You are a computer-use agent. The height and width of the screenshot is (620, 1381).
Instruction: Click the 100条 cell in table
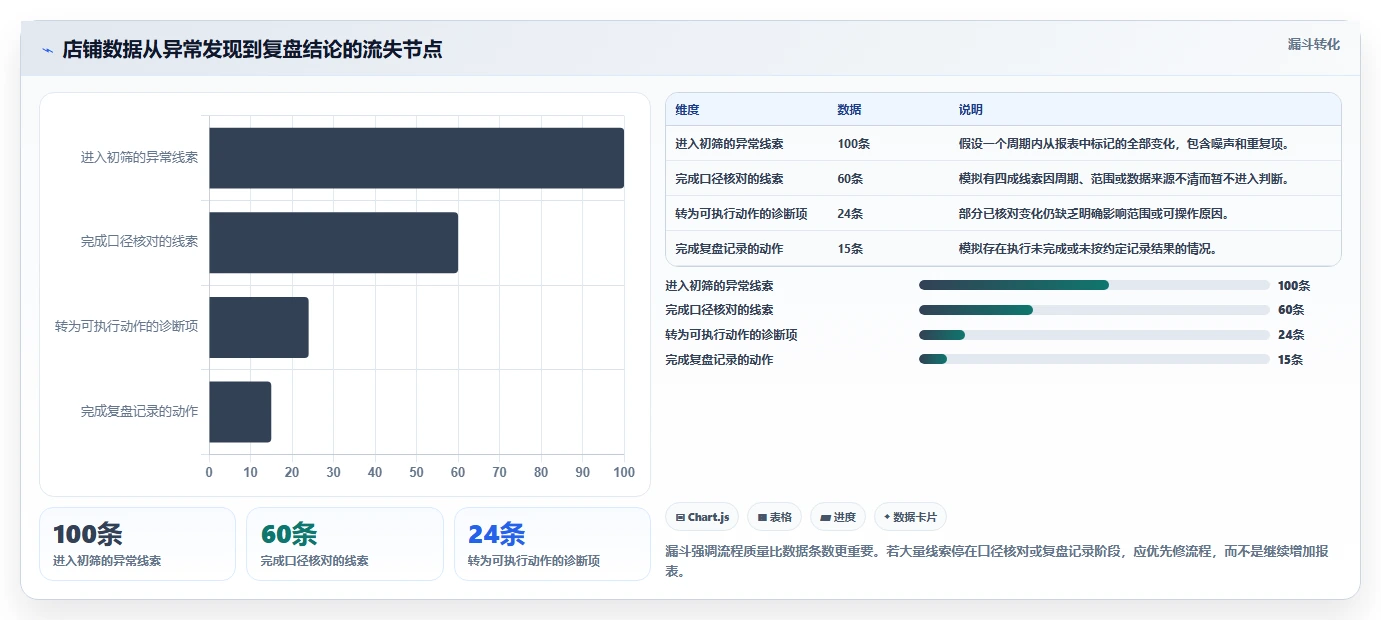(x=853, y=144)
